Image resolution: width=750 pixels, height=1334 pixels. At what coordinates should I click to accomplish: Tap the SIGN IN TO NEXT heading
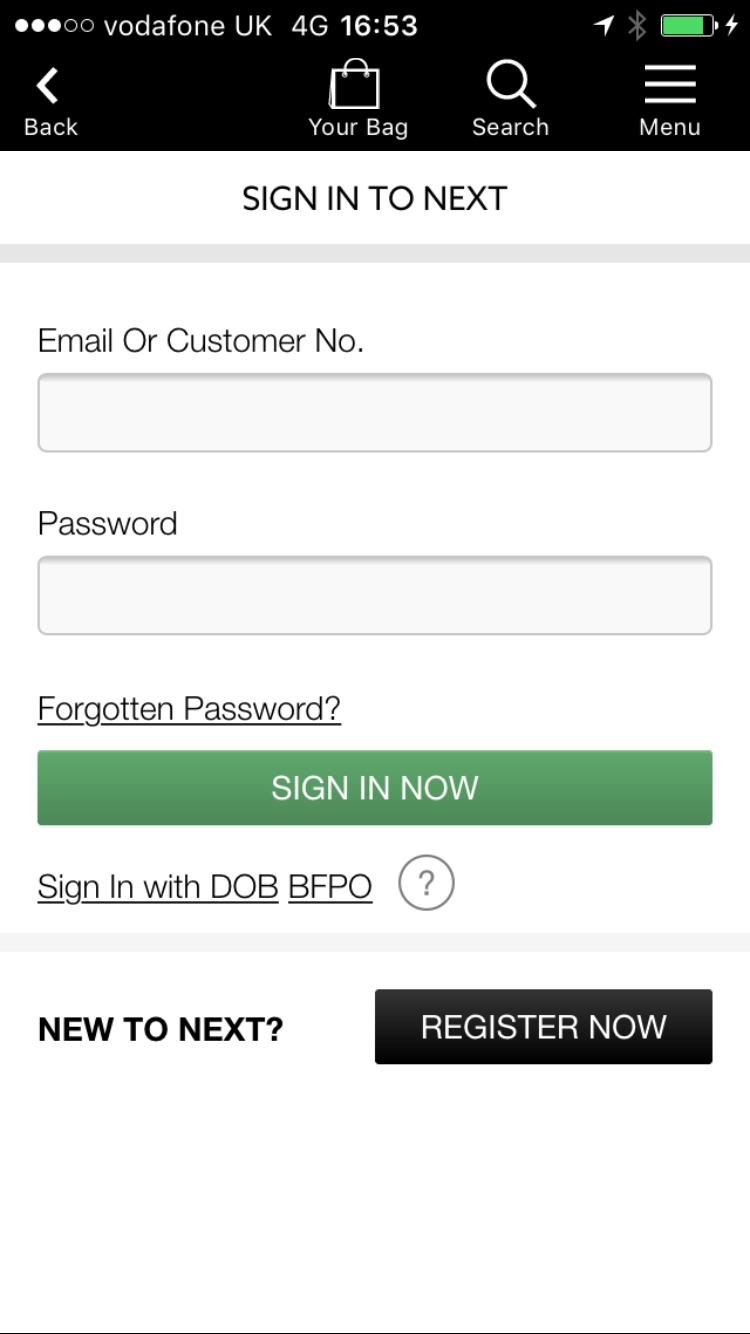click(375, 199)
